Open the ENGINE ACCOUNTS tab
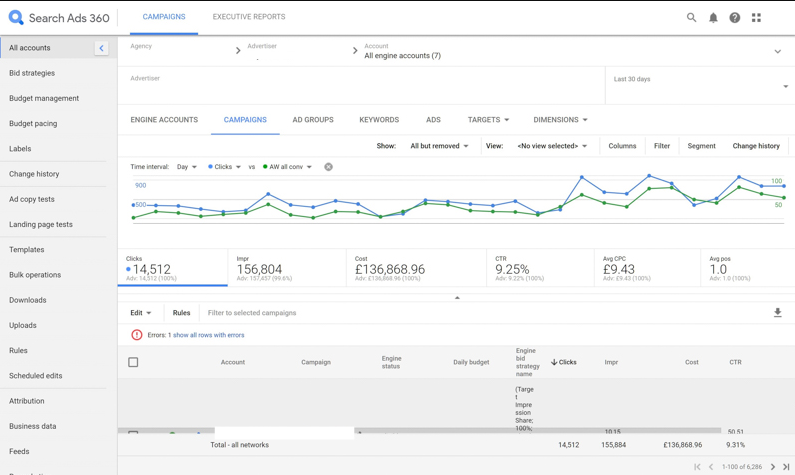795x475 pixels. point(164,120)
